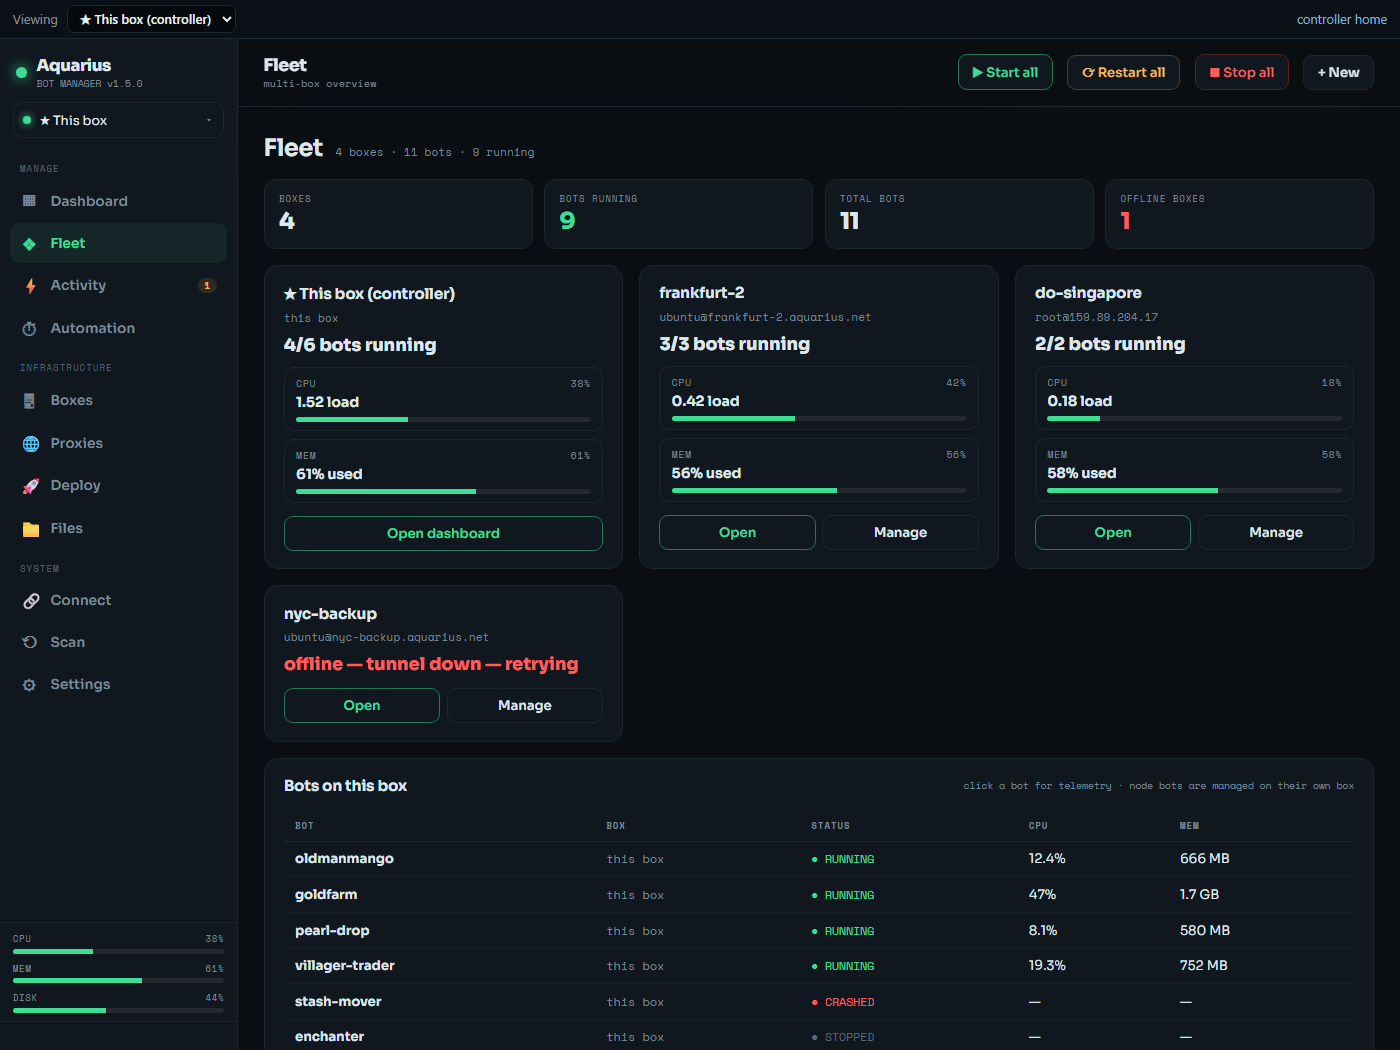Click the Files folder icon
The width and height of the screenshot is (1400, 1050).
(30, 528)
